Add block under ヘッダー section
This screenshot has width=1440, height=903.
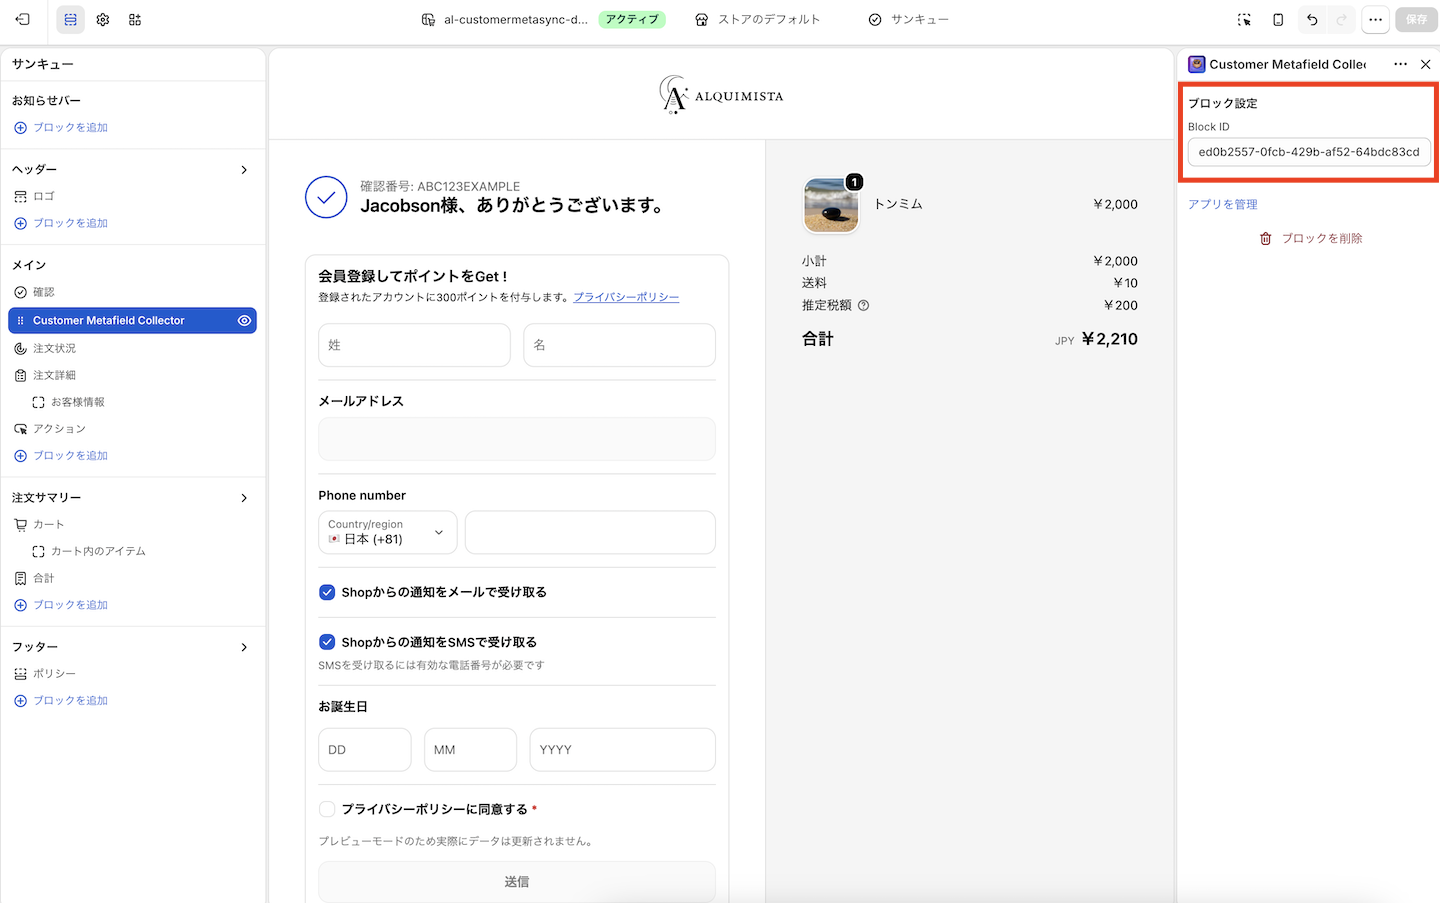coord(61,223)
